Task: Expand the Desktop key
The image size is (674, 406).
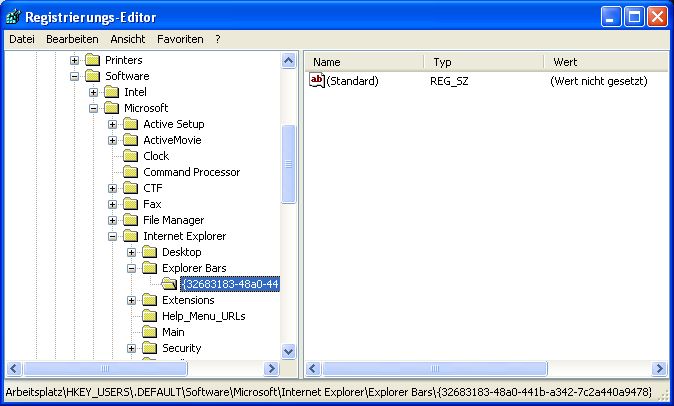Action: 131,252
